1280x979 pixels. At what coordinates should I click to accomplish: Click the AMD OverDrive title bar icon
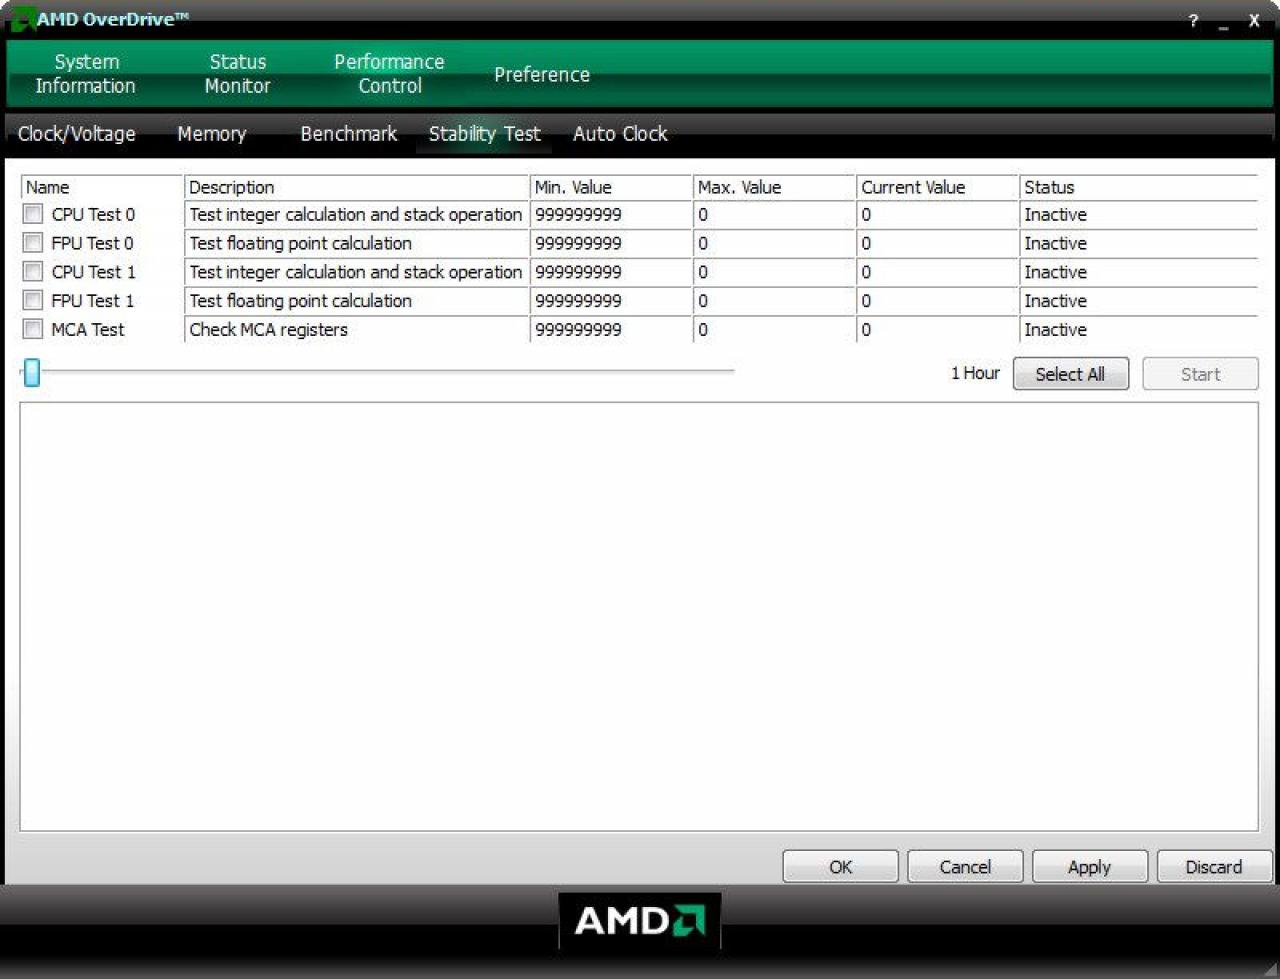click(x=22, y=20)
